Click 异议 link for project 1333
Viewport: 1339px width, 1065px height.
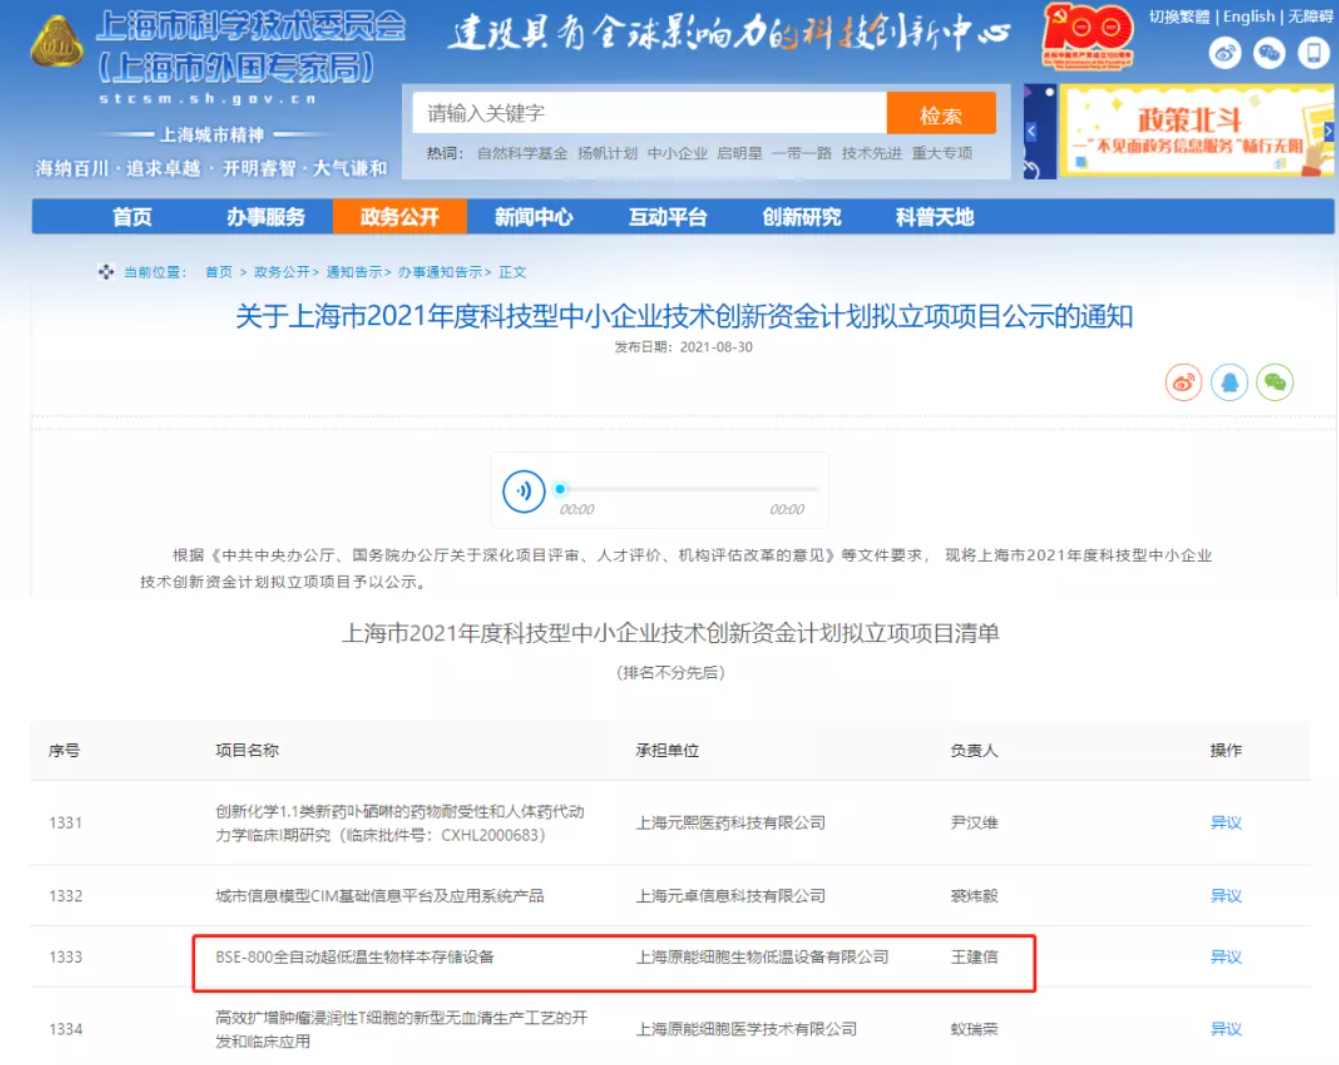coord(1225,957)
